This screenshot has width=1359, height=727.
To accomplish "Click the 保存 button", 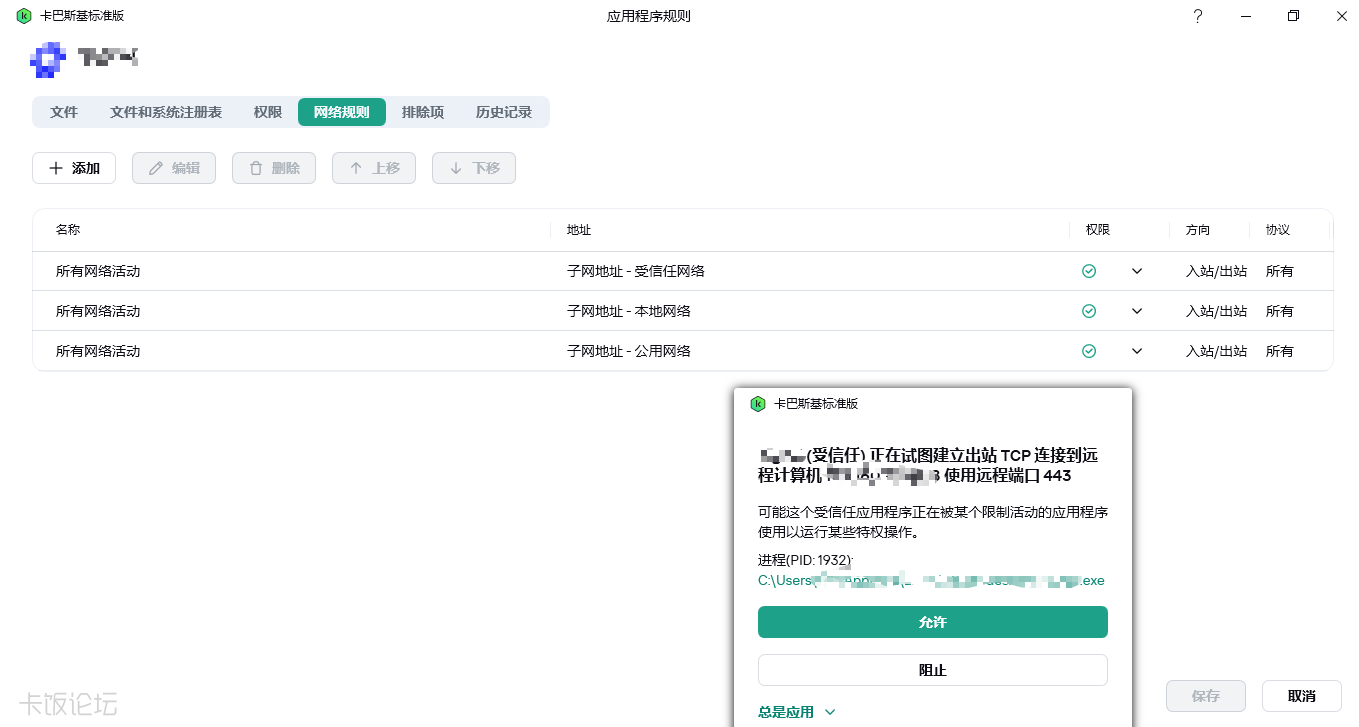I will [1206, 696].
